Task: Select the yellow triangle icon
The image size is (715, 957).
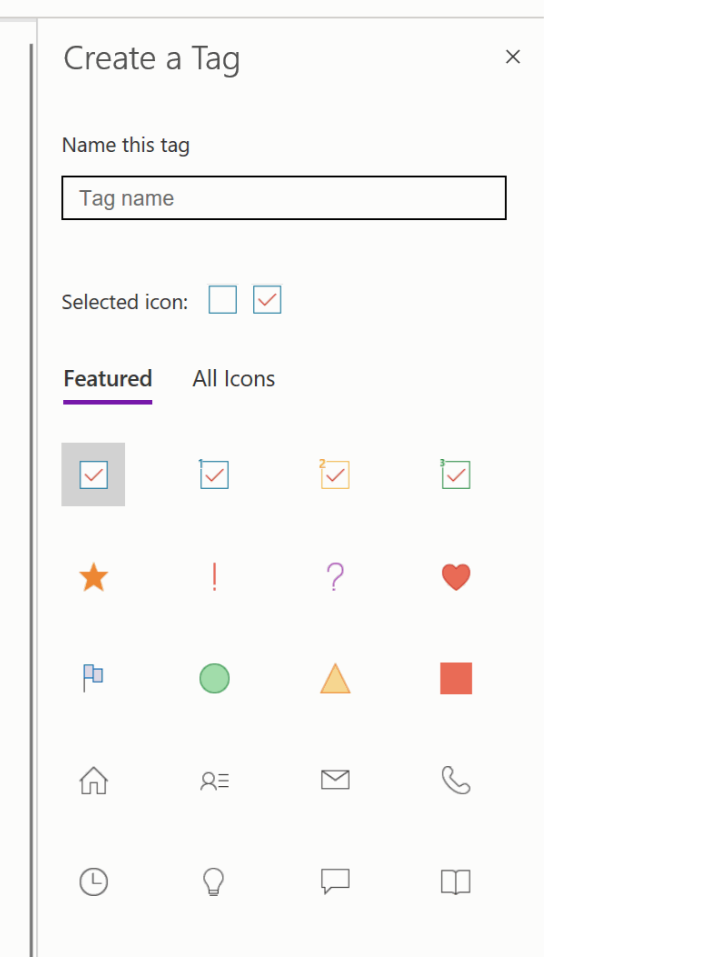Action: point(334,678)
